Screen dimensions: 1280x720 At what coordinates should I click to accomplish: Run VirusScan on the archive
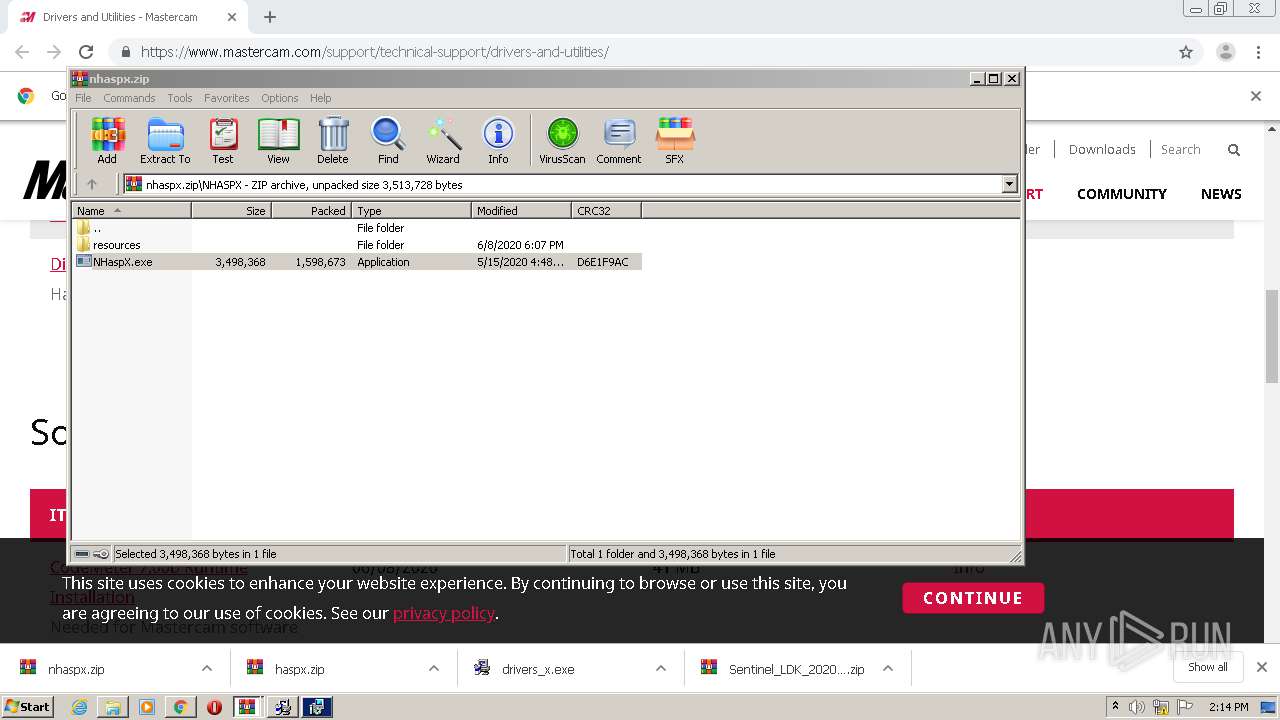562,140
